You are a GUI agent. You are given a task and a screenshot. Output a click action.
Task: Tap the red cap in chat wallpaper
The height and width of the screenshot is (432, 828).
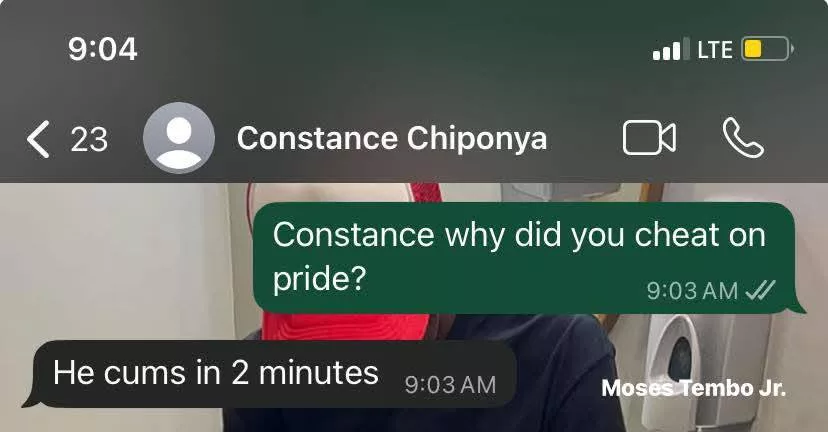pos(346,326)
